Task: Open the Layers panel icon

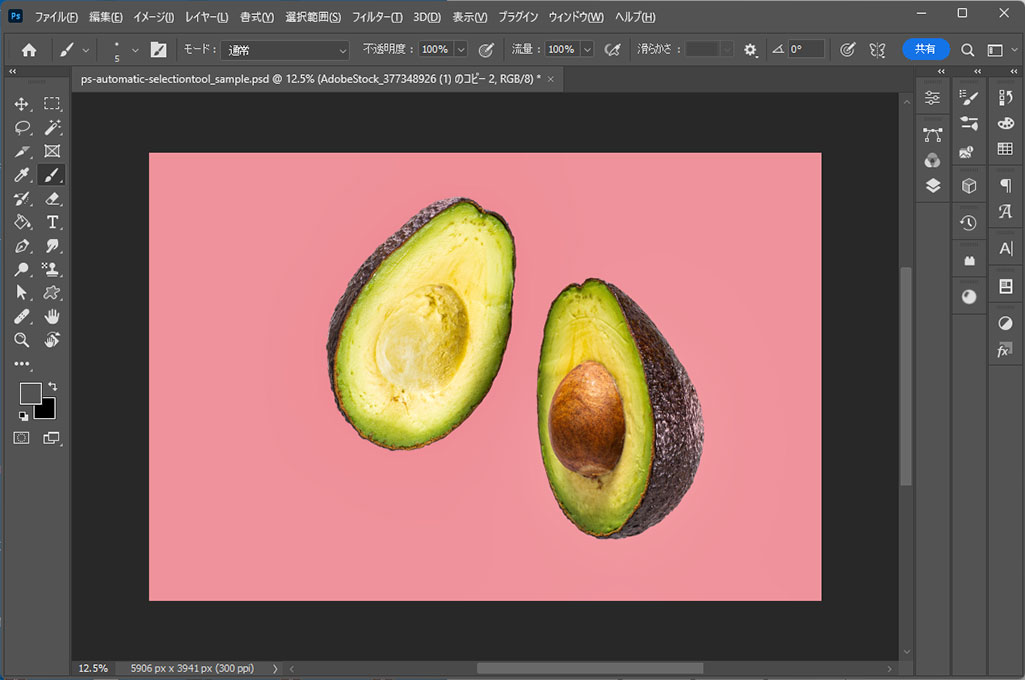Action: [x=933, y=185]
